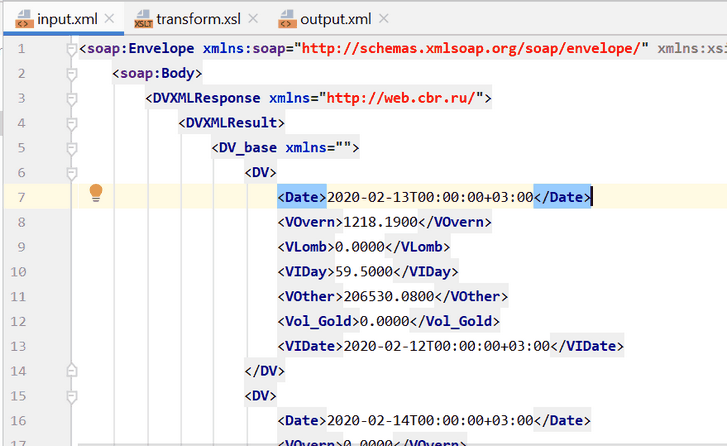Click the XSLT file icon on transform.xsl tab
Screen dimensions: 727x446
point(143,18)
